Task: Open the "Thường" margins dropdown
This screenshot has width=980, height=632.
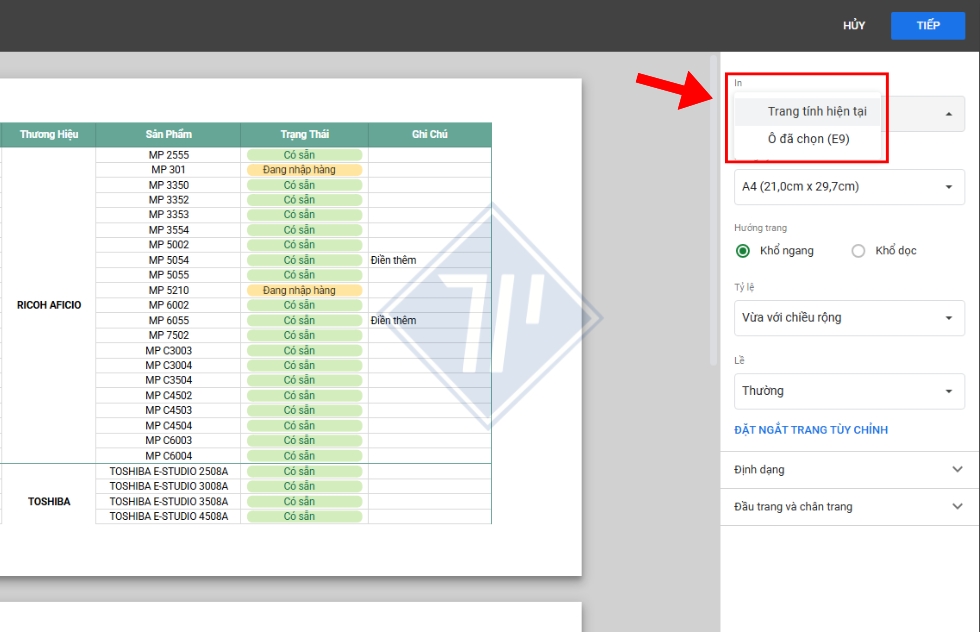Action: 848,391
